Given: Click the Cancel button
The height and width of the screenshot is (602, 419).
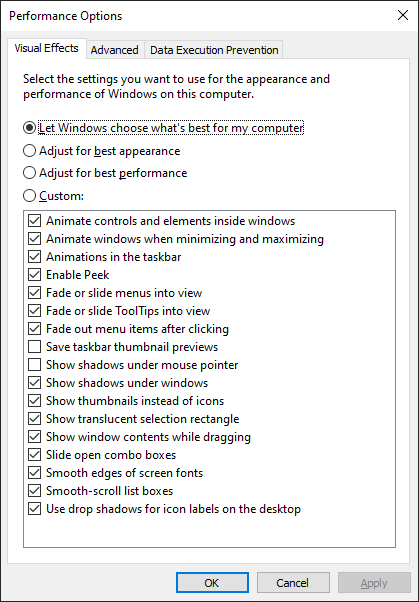Looking at the screenshot, I should coord(293,583).
